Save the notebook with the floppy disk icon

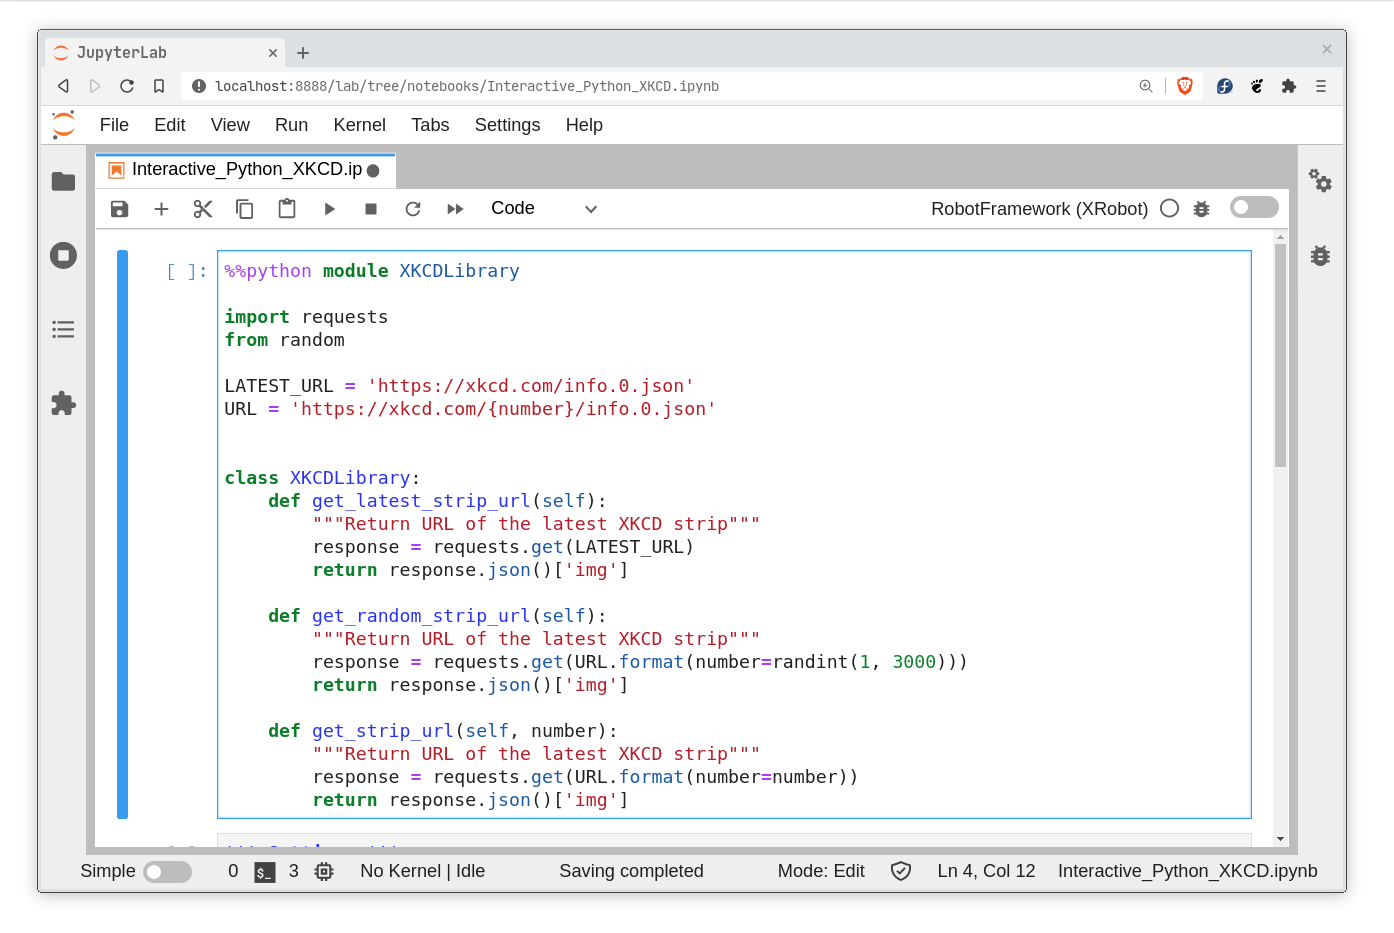pyautogui.click(x=119, y=209)
